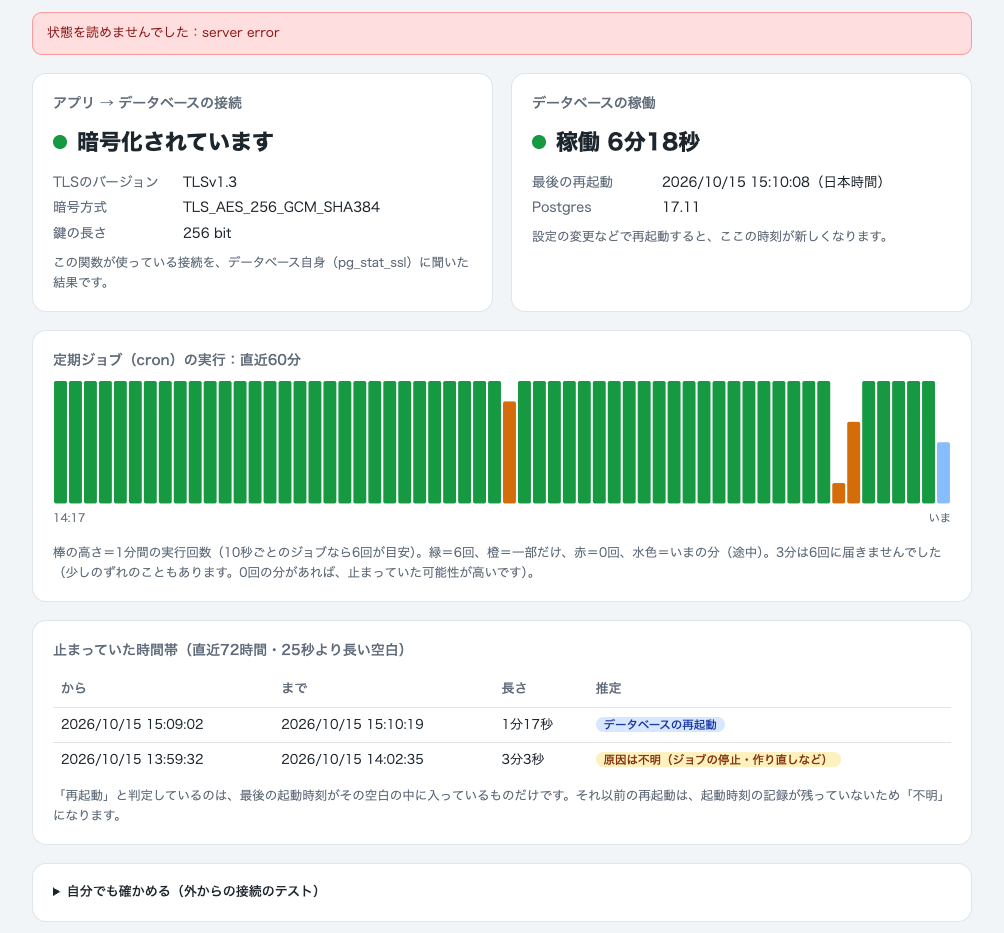
Task: Click the 止まっていた時間帯 section title
Action: tap(229, 650)
